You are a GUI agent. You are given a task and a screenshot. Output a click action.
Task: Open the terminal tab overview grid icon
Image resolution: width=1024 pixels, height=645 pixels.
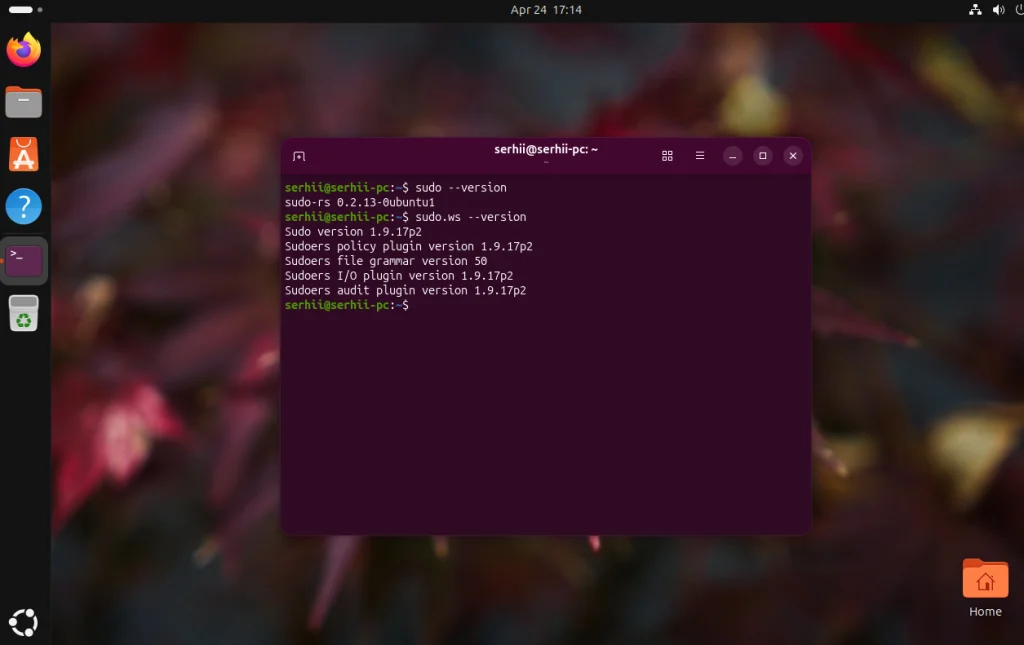click(x=667, y=156)
